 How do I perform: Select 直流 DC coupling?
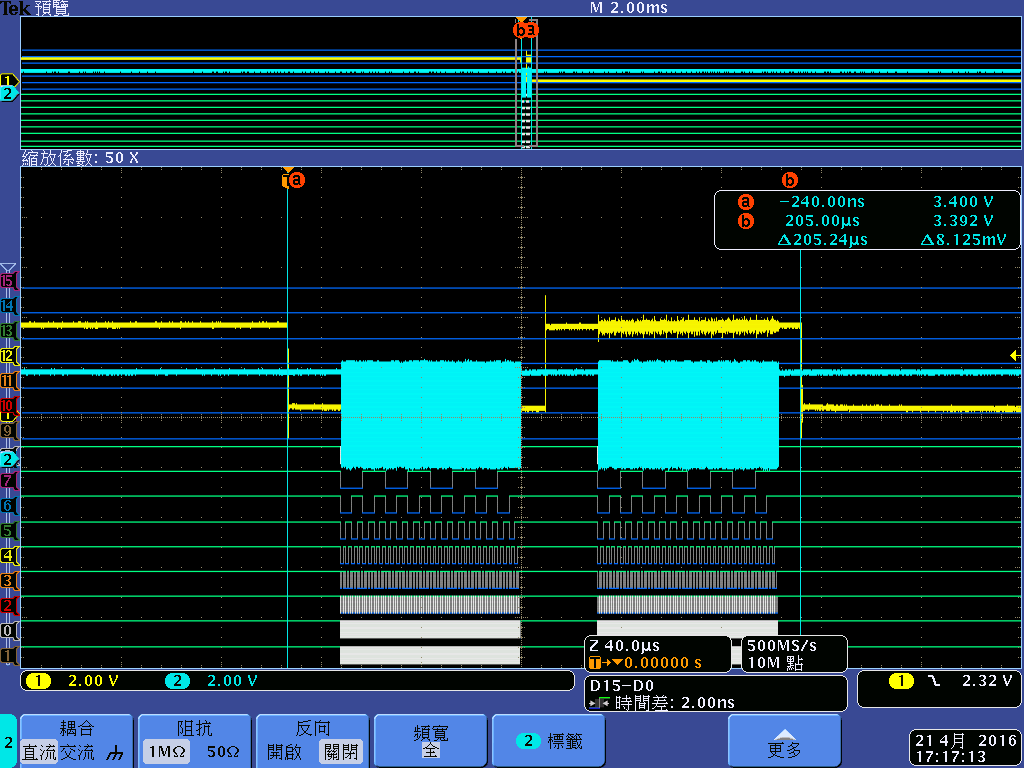(39, 752)
